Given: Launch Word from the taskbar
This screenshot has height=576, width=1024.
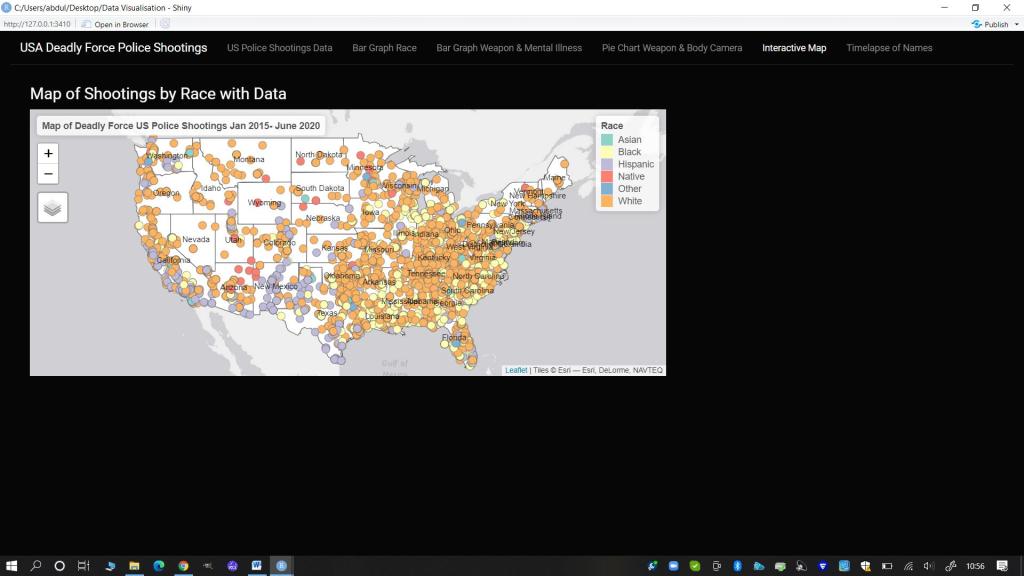Looking at the screenshot, I should [257, 566].
